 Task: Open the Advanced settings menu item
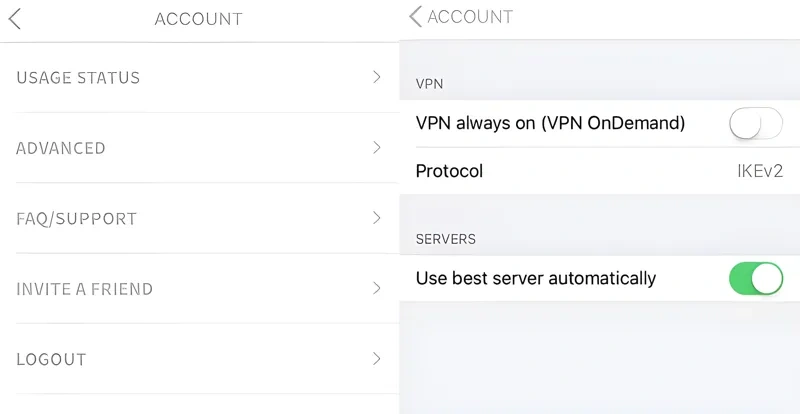(x=61, y=148)
